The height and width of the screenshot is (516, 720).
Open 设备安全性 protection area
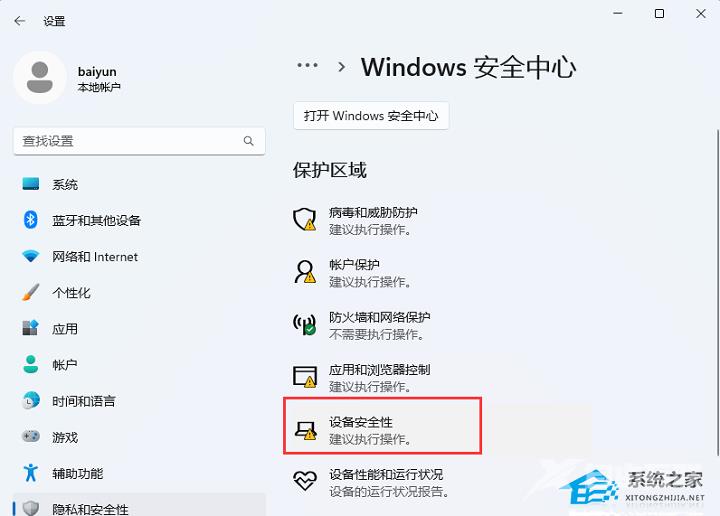382,426
